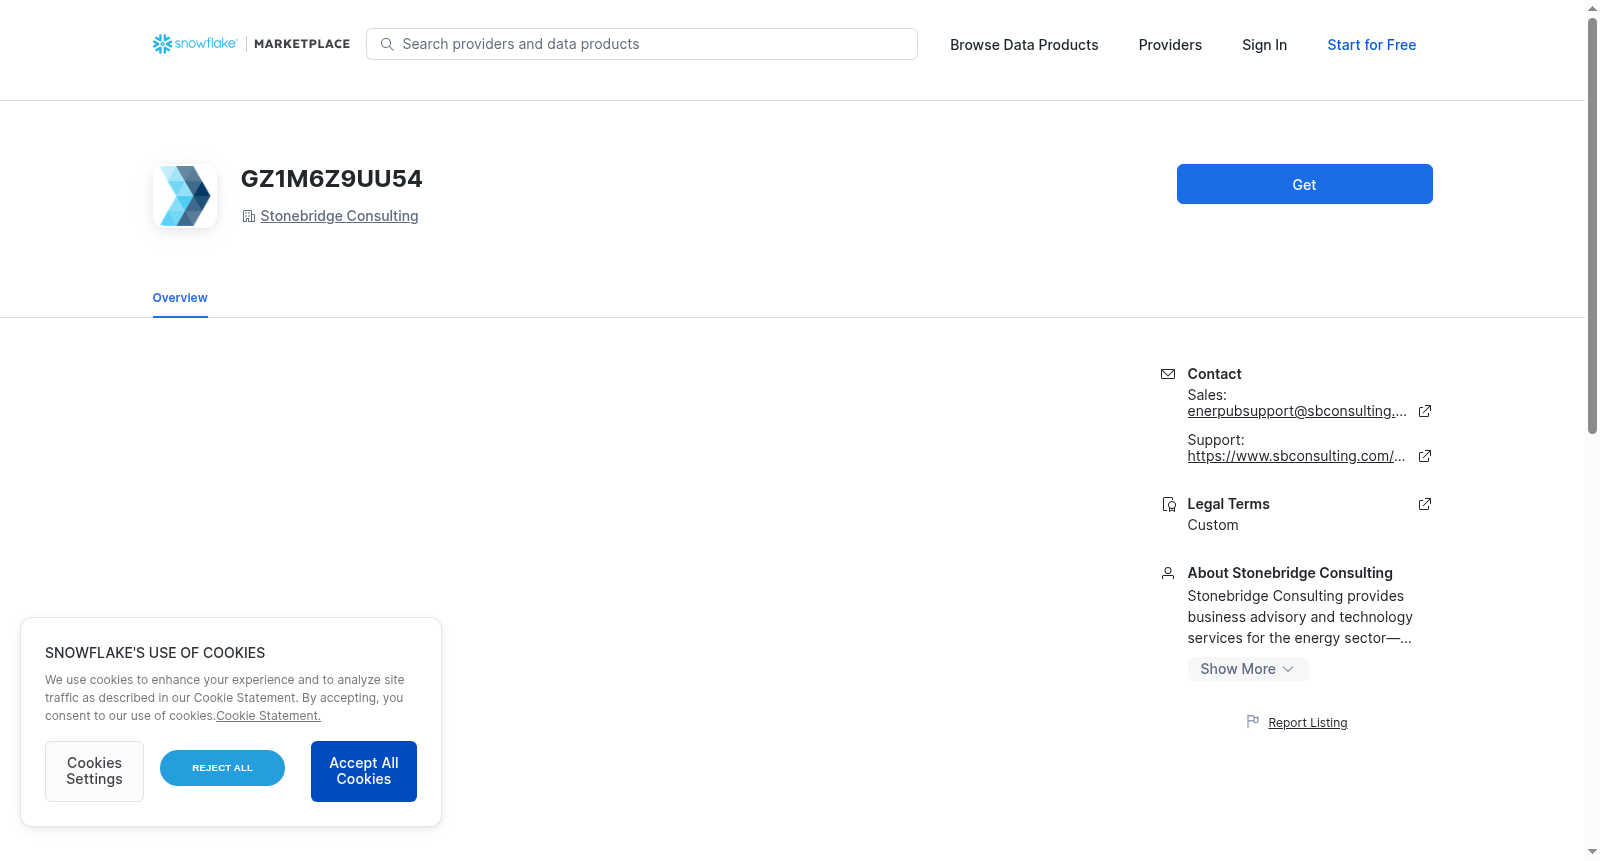The width and height of the screenshot is (1600, 861).
Task: Click the Snowflake logo icon
Action: pos(162,44)
